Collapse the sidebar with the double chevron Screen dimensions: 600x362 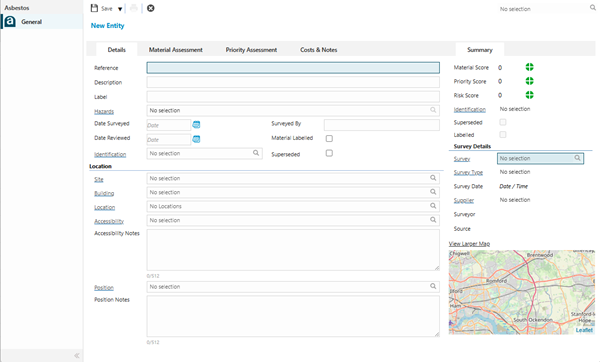click(x=77, y=355)
